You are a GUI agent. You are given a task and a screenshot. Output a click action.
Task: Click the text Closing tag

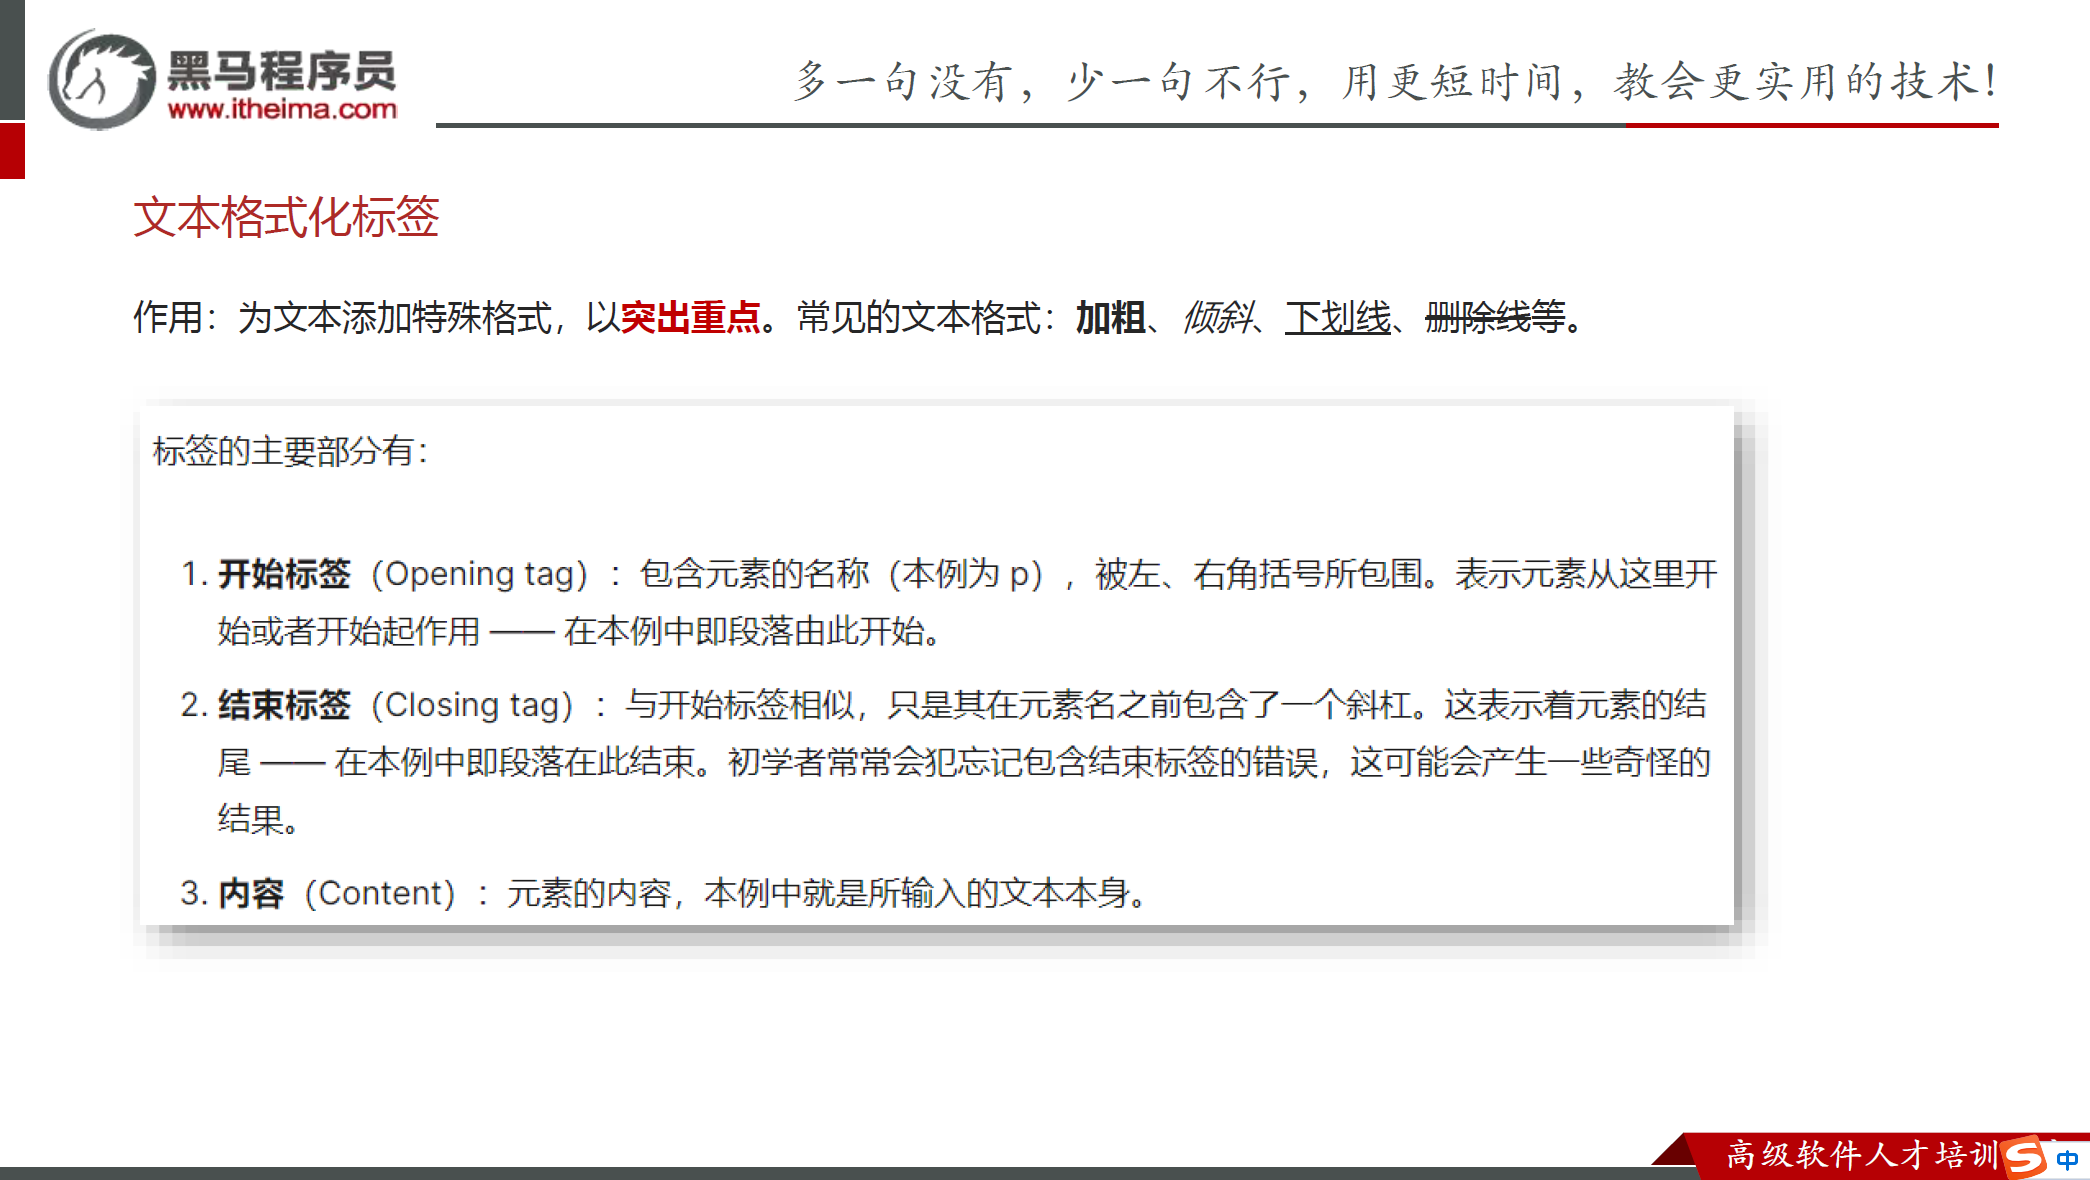pos(472,705)
